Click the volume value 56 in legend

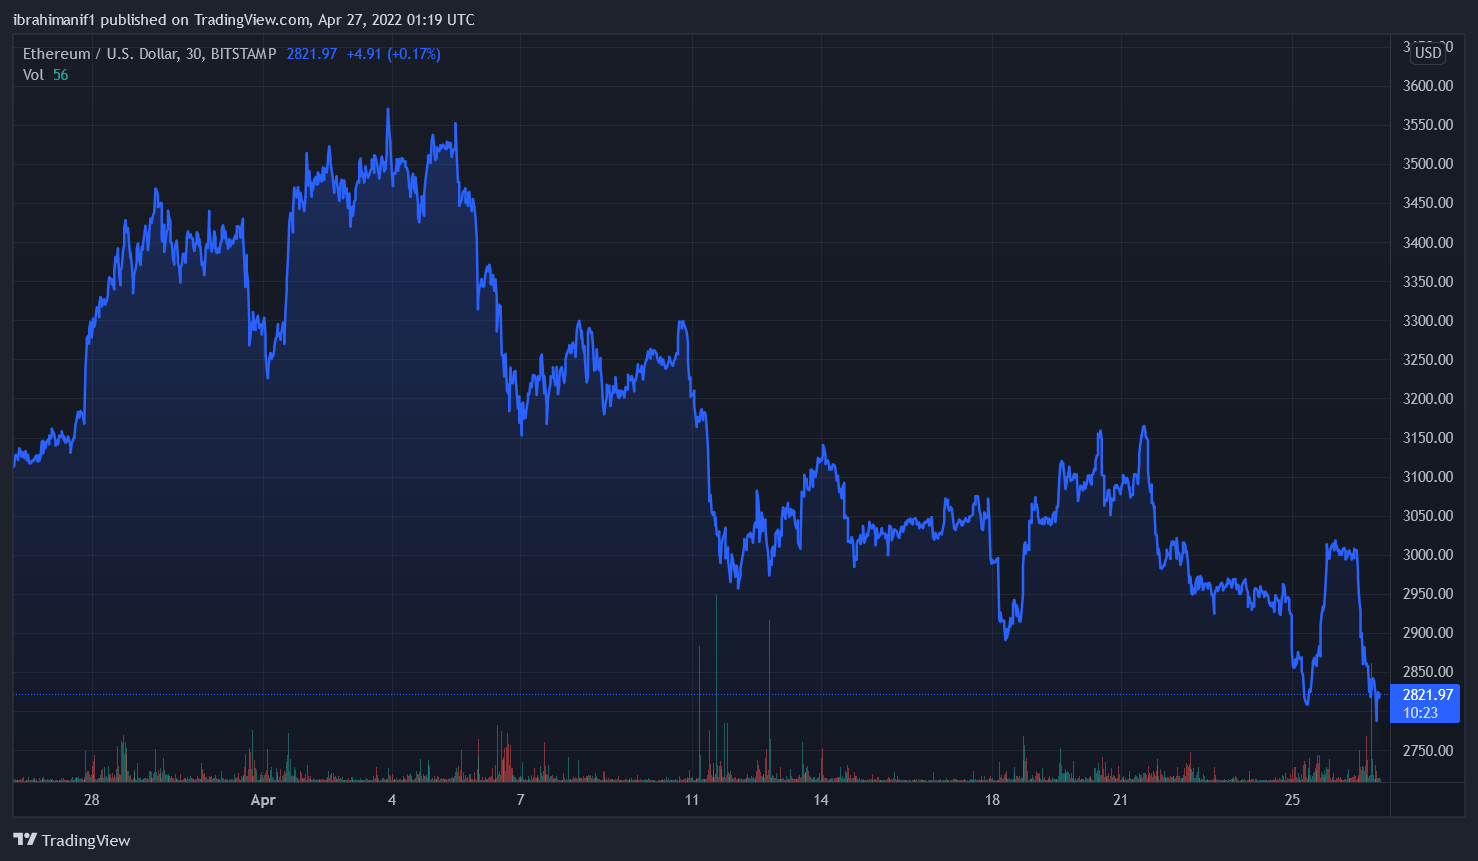61,75
